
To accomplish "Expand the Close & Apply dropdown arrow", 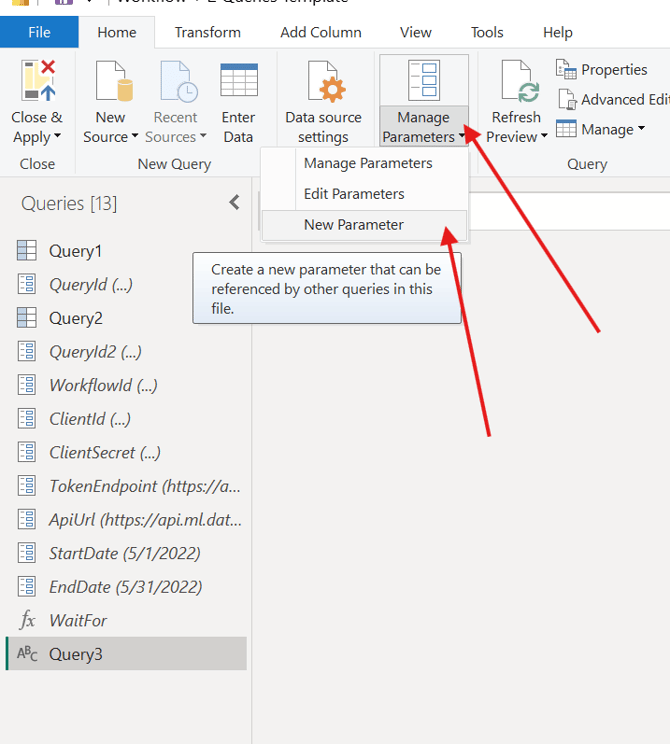I will point(57,138).
